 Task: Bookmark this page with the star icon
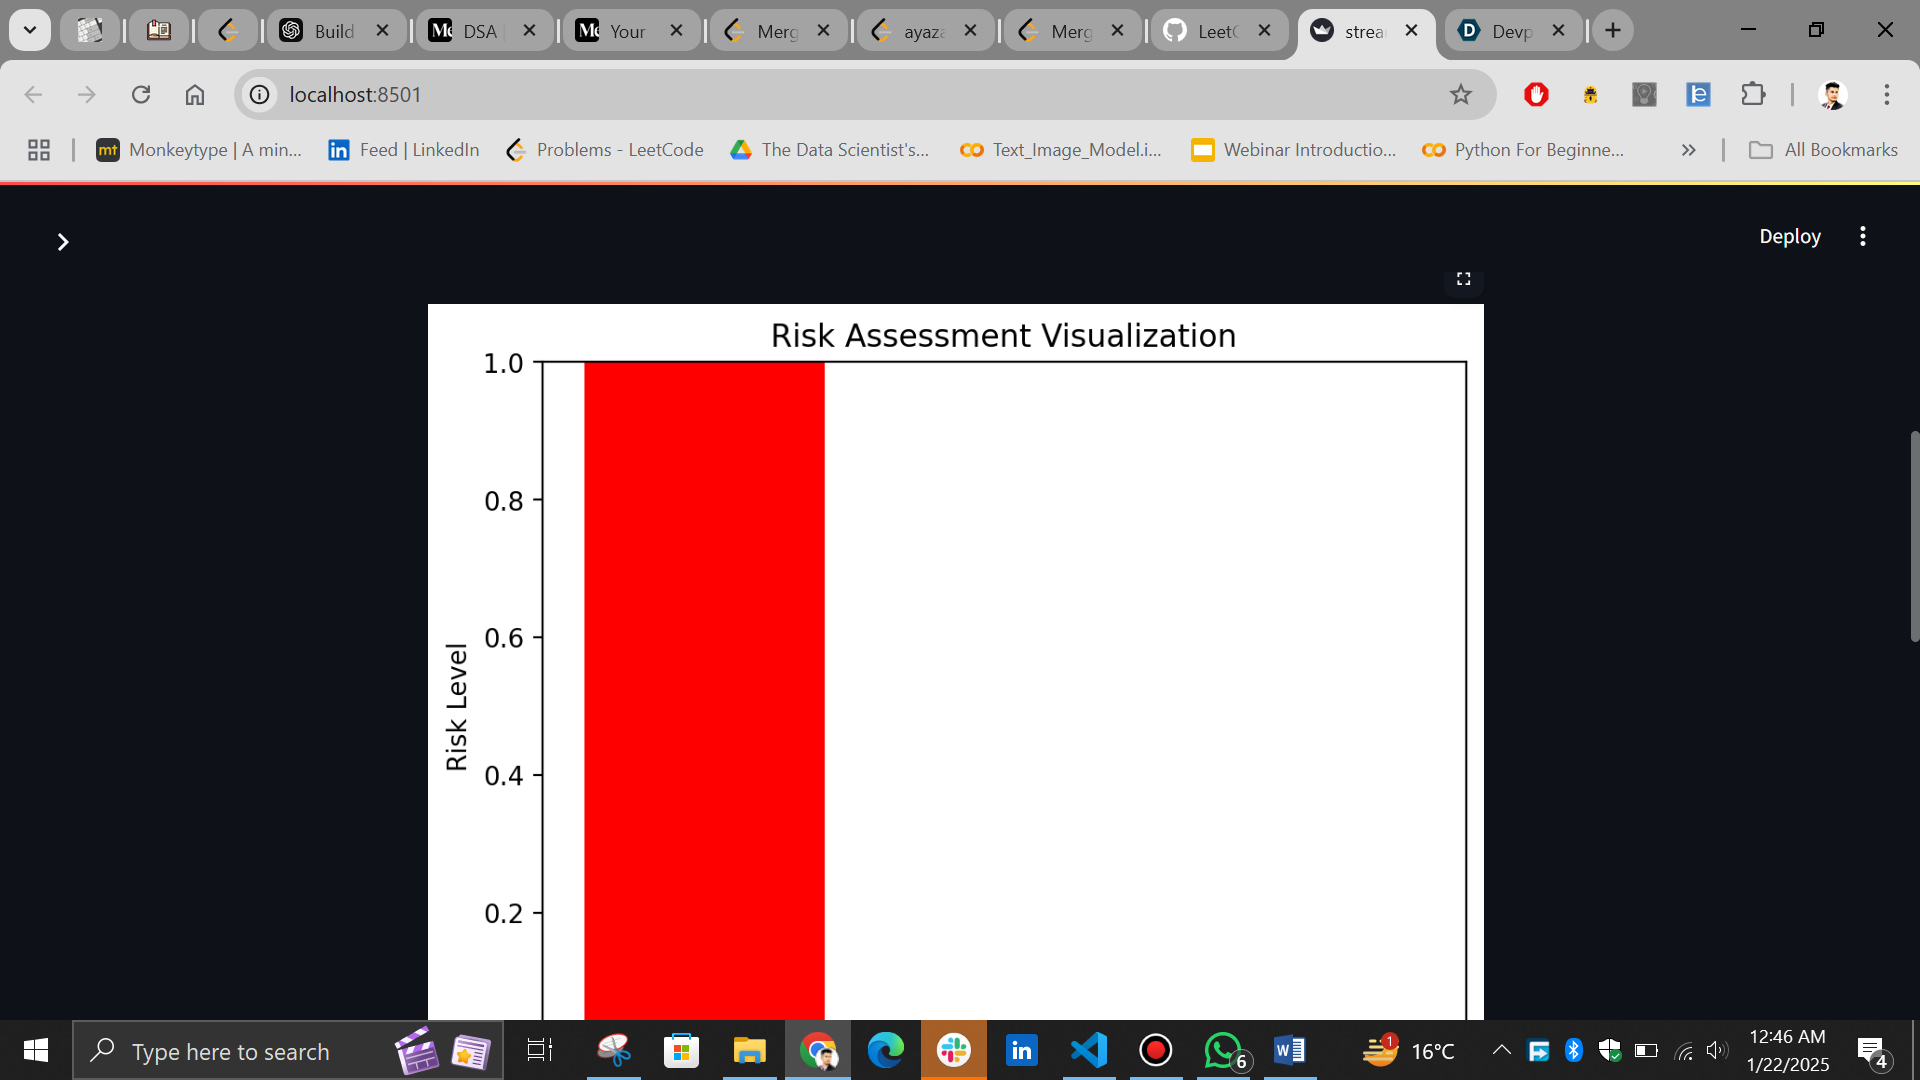click(x=1460, y=94)
